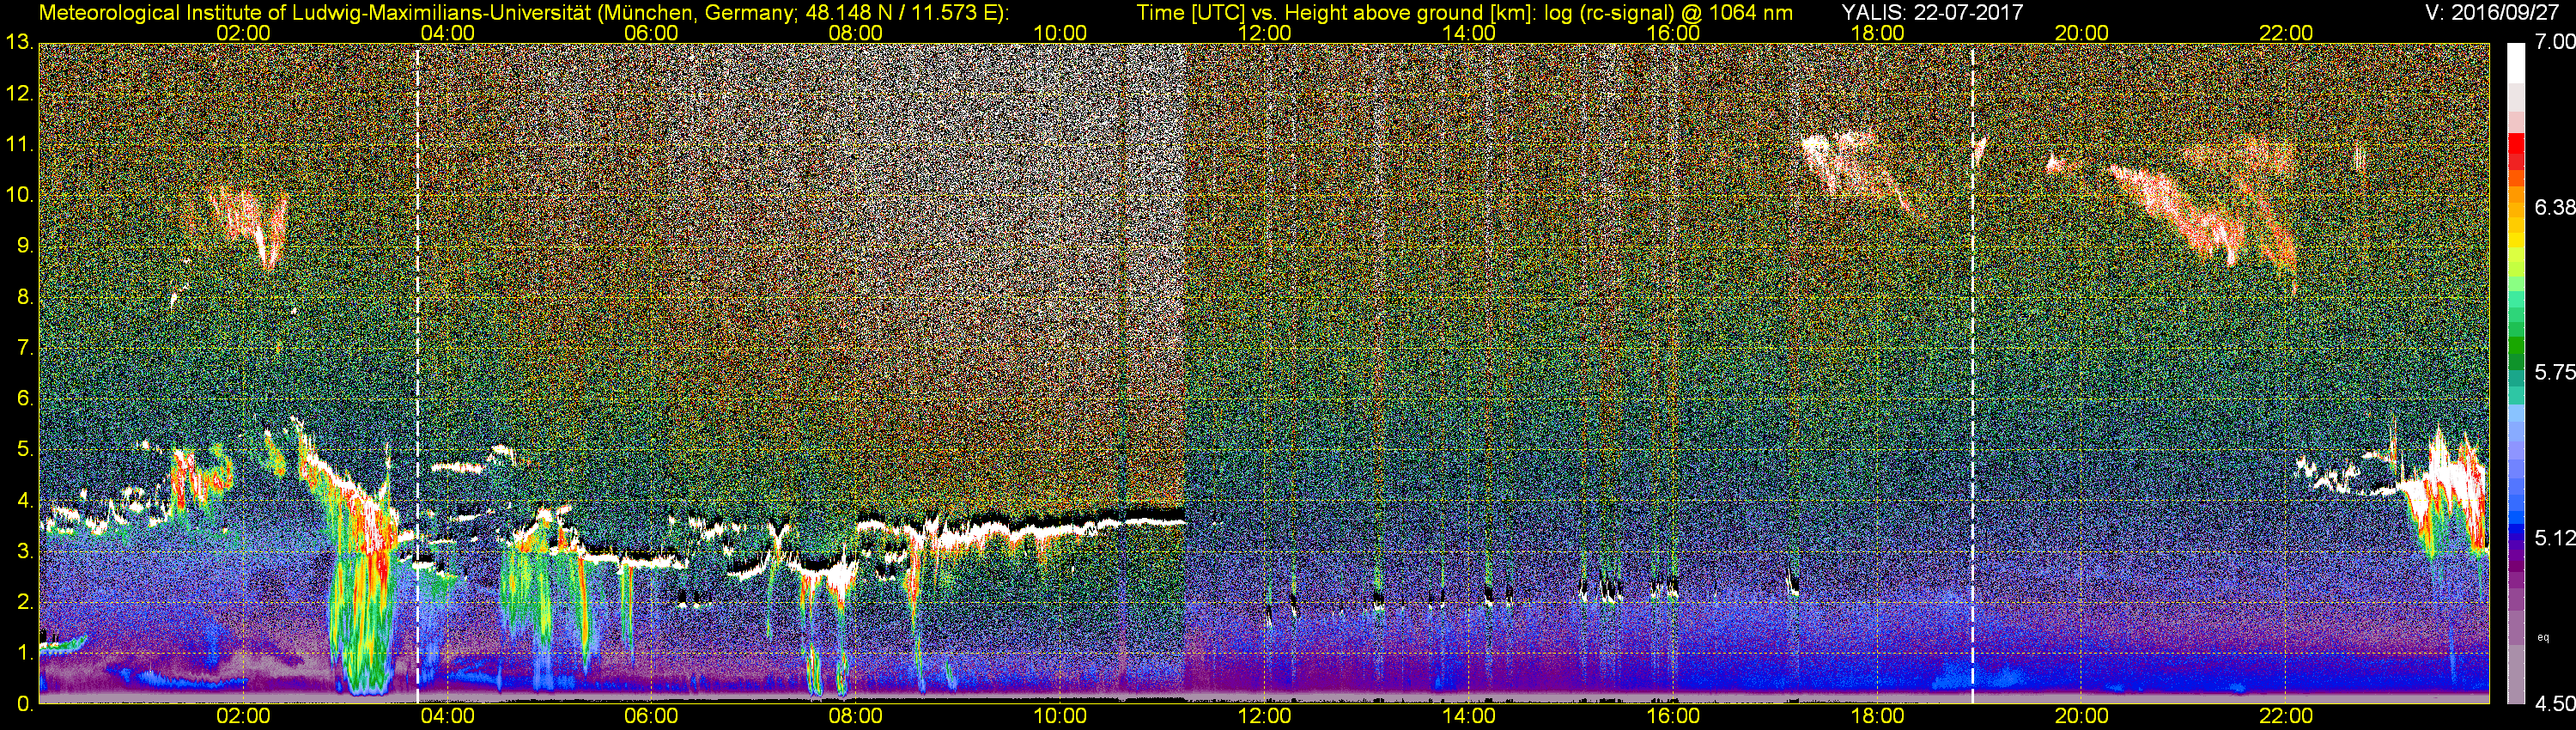Select the 22:00 label on bottom axis
The image size is (2576, 730).
click(2286, 716)
